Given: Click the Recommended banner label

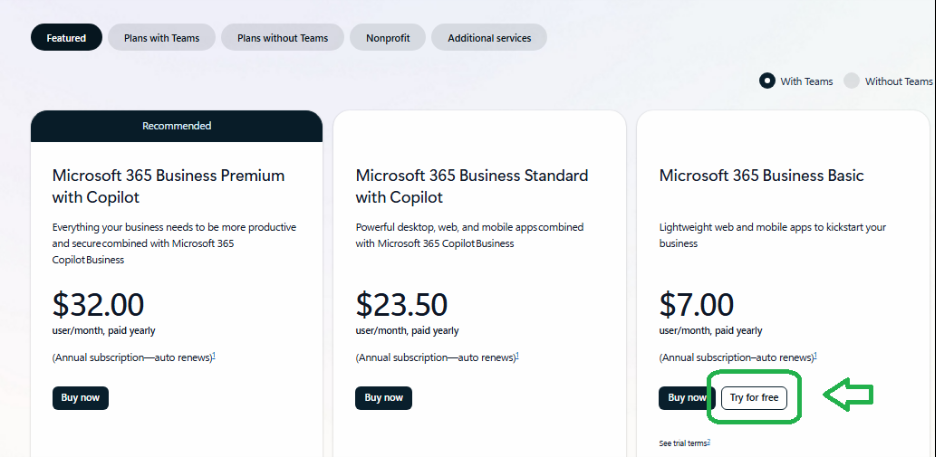Looking at the screenshot, I should (177, 126).
